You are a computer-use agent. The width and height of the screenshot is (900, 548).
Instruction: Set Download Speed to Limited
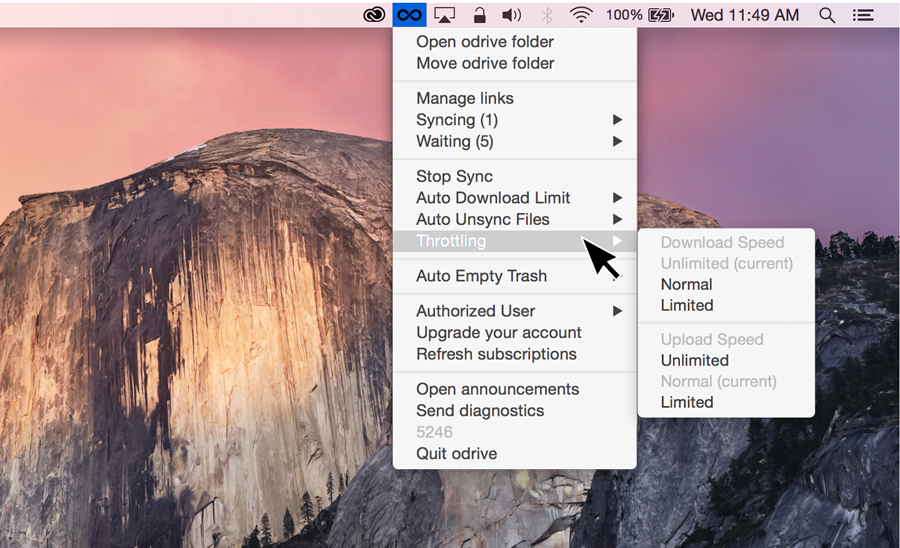coord(726,305)
